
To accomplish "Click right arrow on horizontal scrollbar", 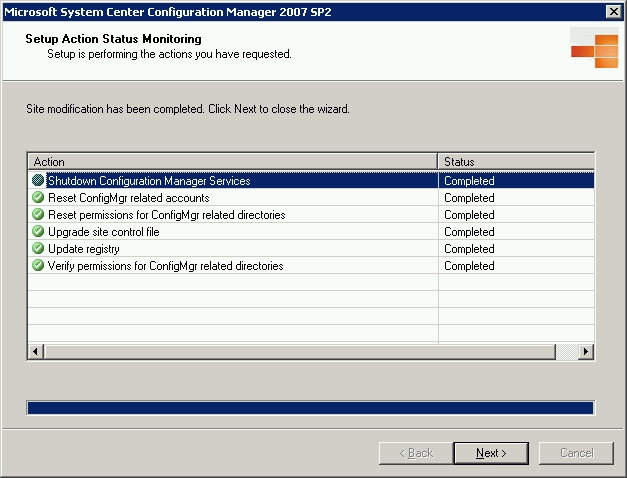I will (586, 352).
